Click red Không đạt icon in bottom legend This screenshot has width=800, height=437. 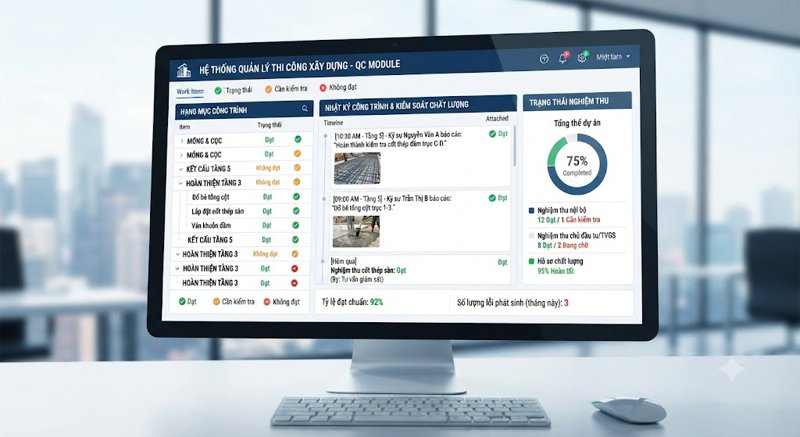pyautogui.click(x=267, y=301)
